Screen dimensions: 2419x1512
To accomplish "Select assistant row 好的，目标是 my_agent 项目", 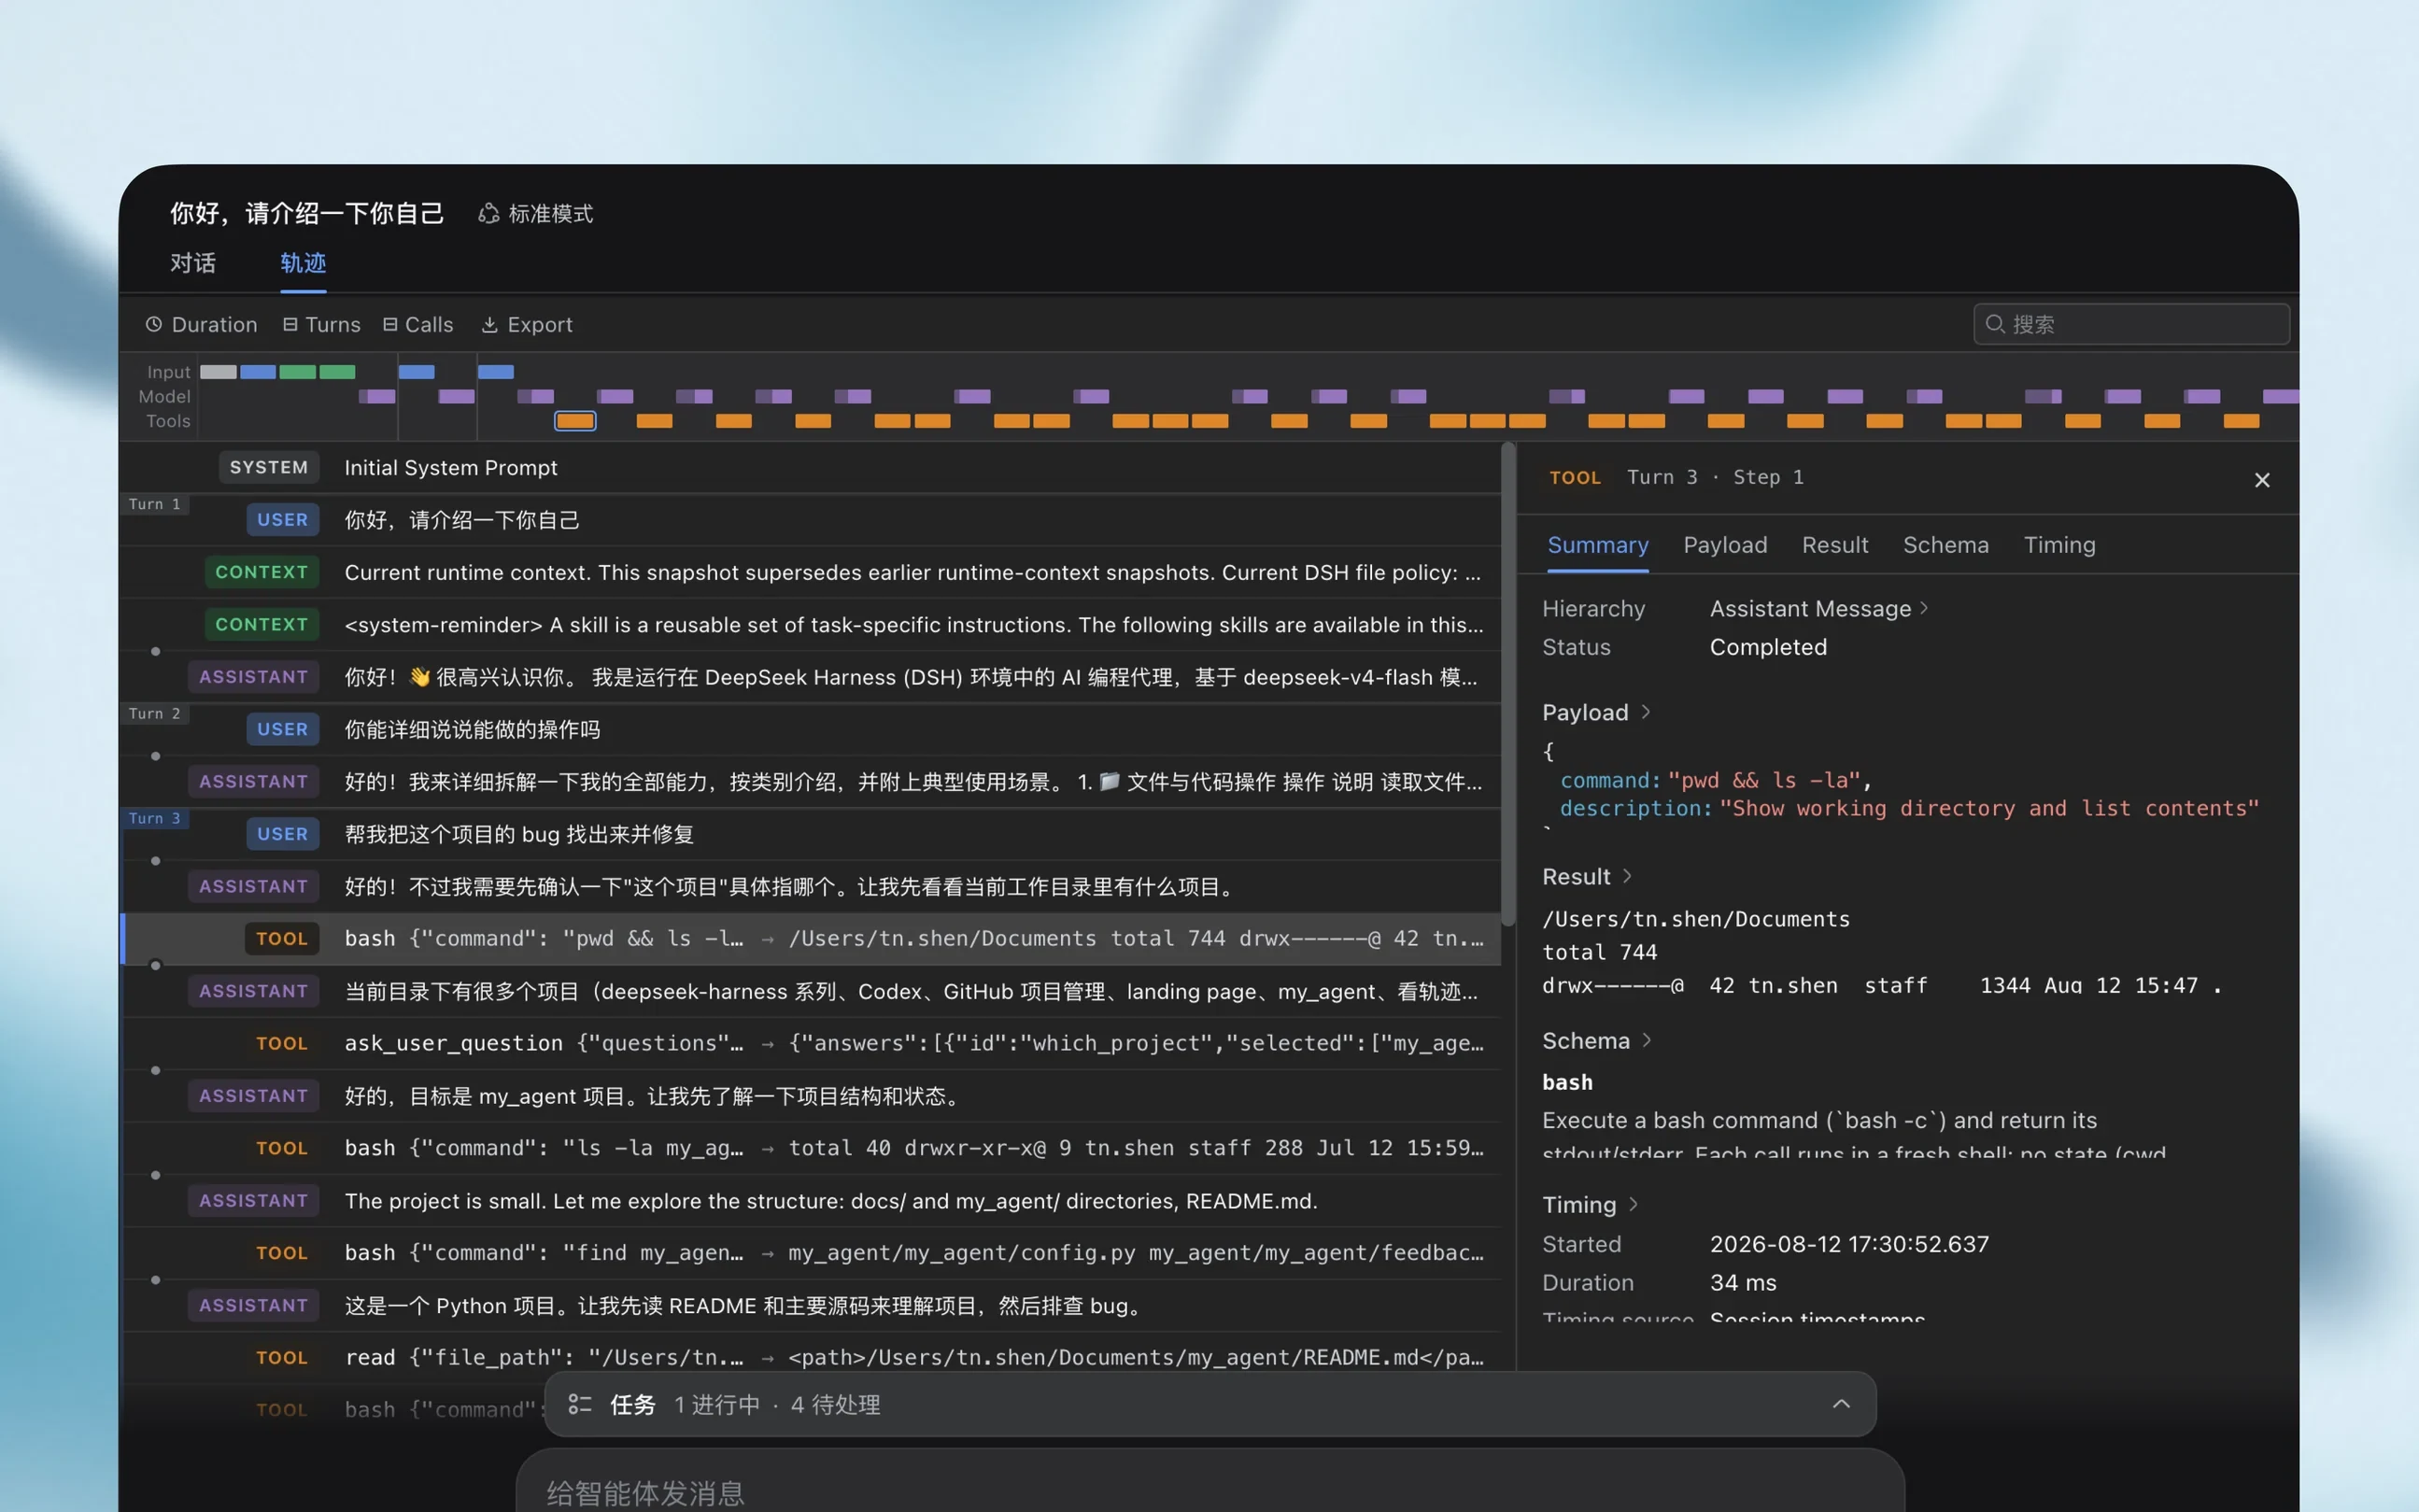I will (810, 1096).
